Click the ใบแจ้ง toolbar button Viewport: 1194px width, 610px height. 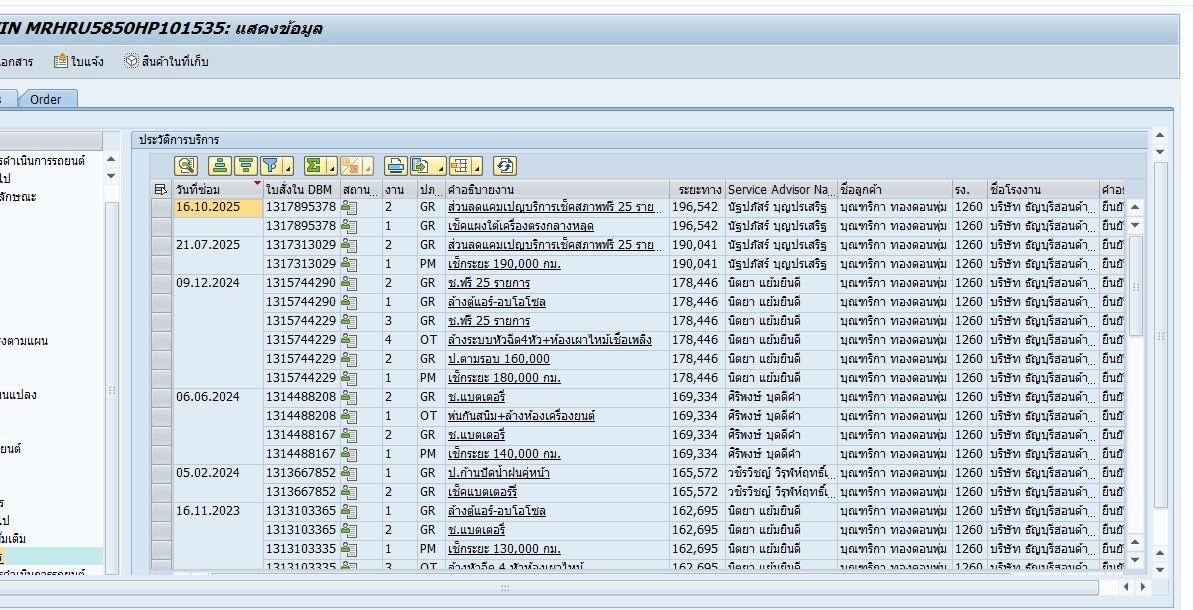point(78,61)
